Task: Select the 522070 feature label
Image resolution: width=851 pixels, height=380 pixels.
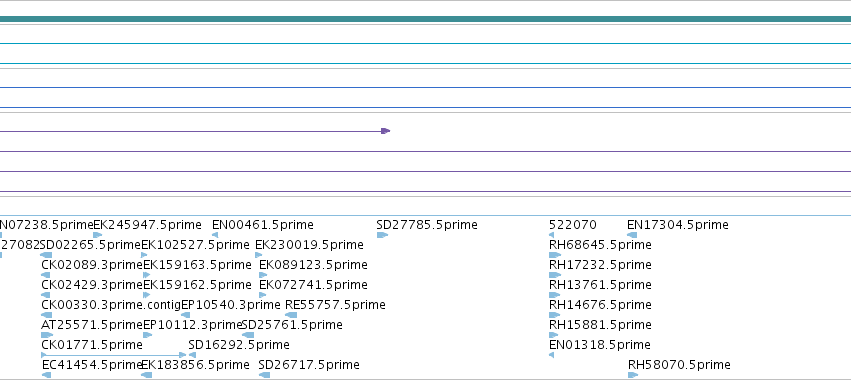Action: pyautogui.click(x=573, y=225)
